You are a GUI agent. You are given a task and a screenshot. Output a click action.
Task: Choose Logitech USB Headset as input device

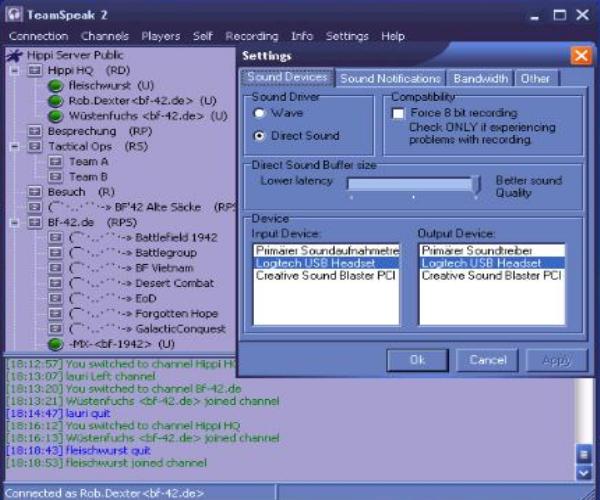tap(326, 263)
